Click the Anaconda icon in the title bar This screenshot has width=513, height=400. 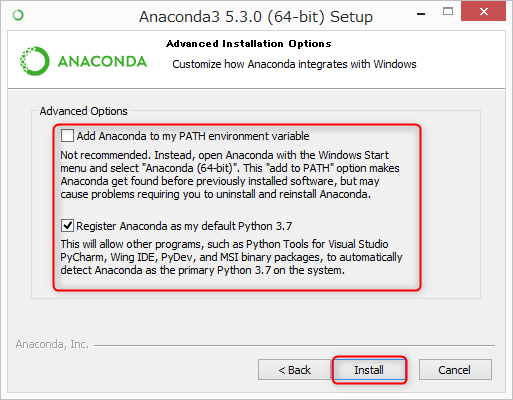[x=18, y=15]
